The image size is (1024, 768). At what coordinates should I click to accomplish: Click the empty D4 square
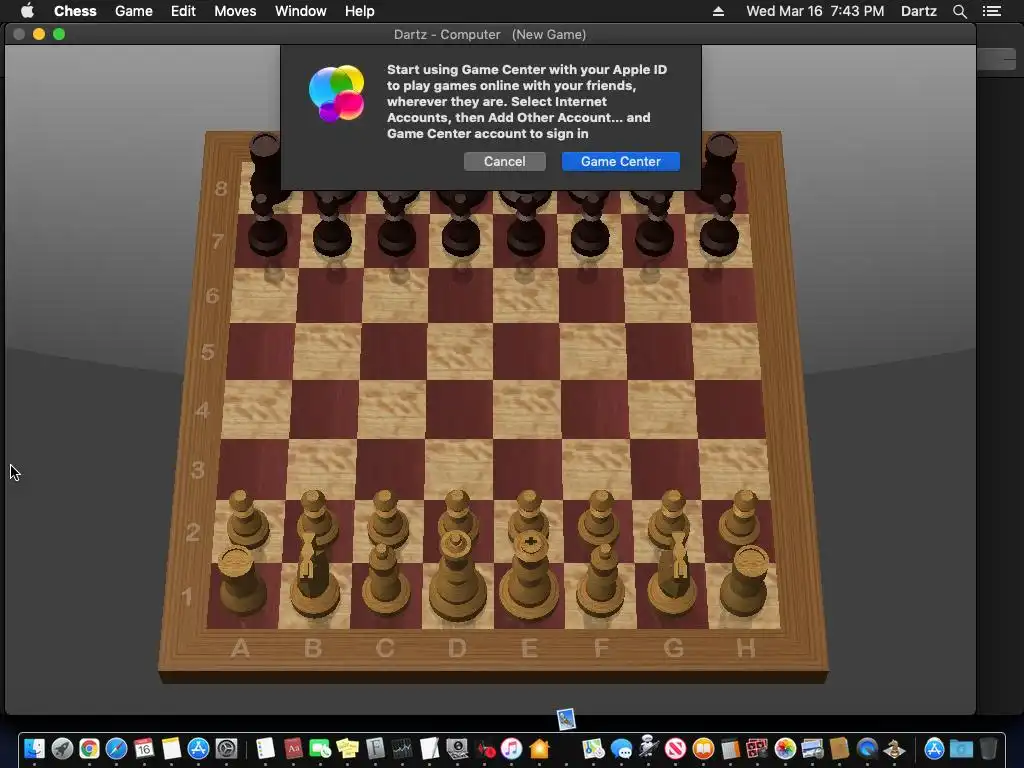coord(459,409)
